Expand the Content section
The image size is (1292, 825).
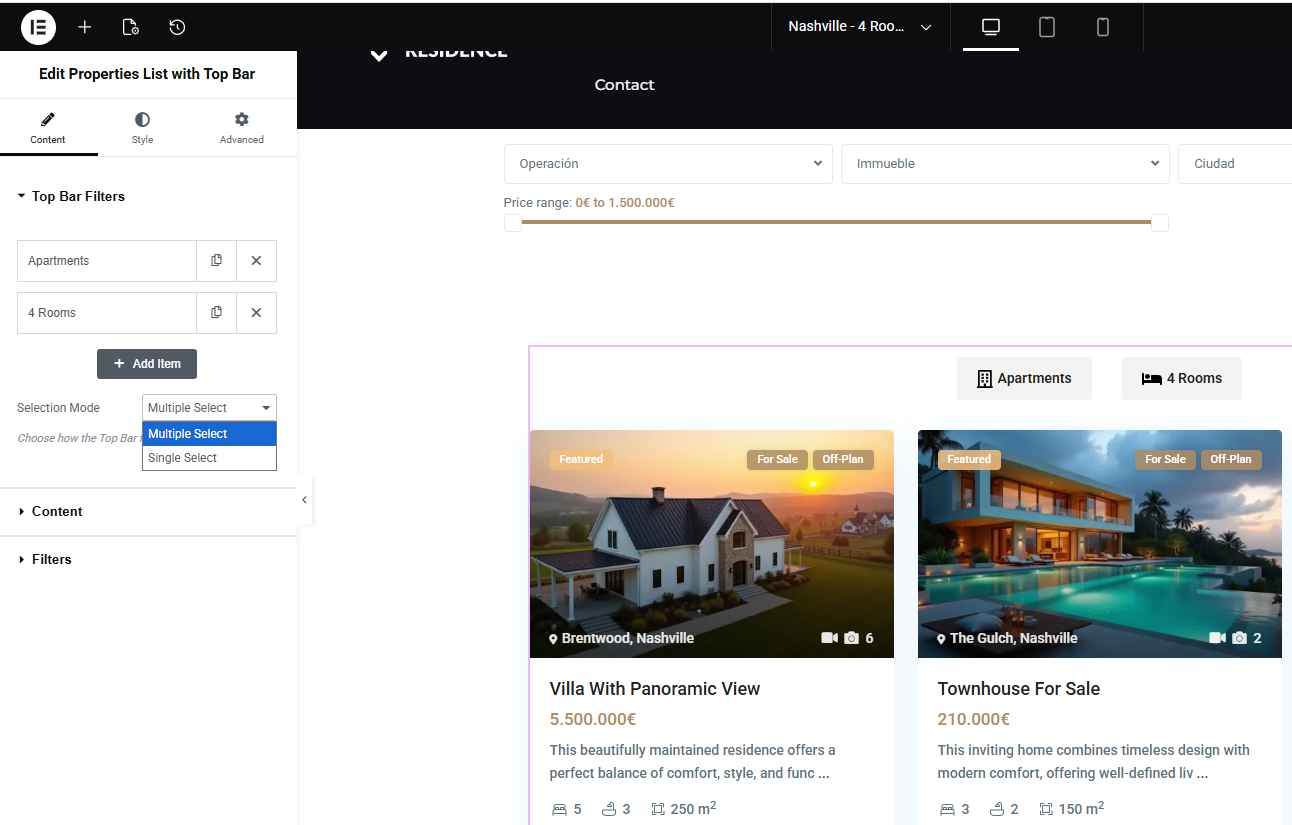57,511
